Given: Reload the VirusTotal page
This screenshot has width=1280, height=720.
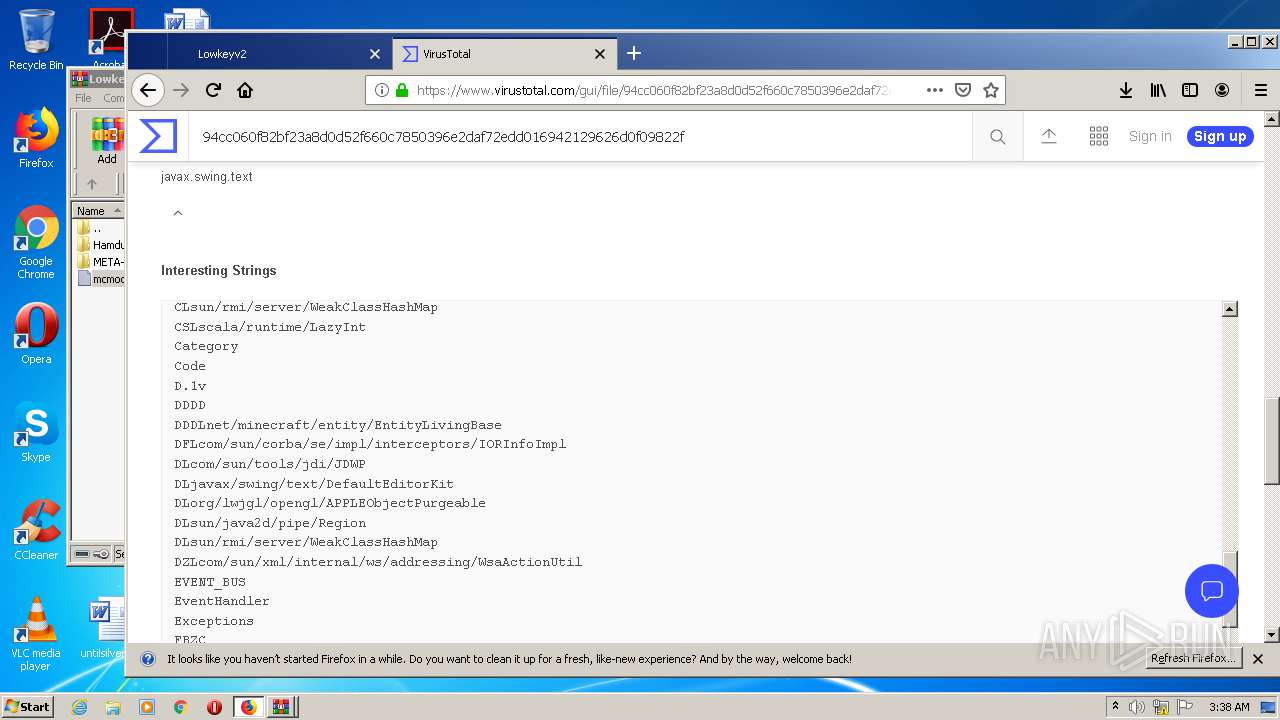Looking at the screenshot, I should (x=213, y=90).
